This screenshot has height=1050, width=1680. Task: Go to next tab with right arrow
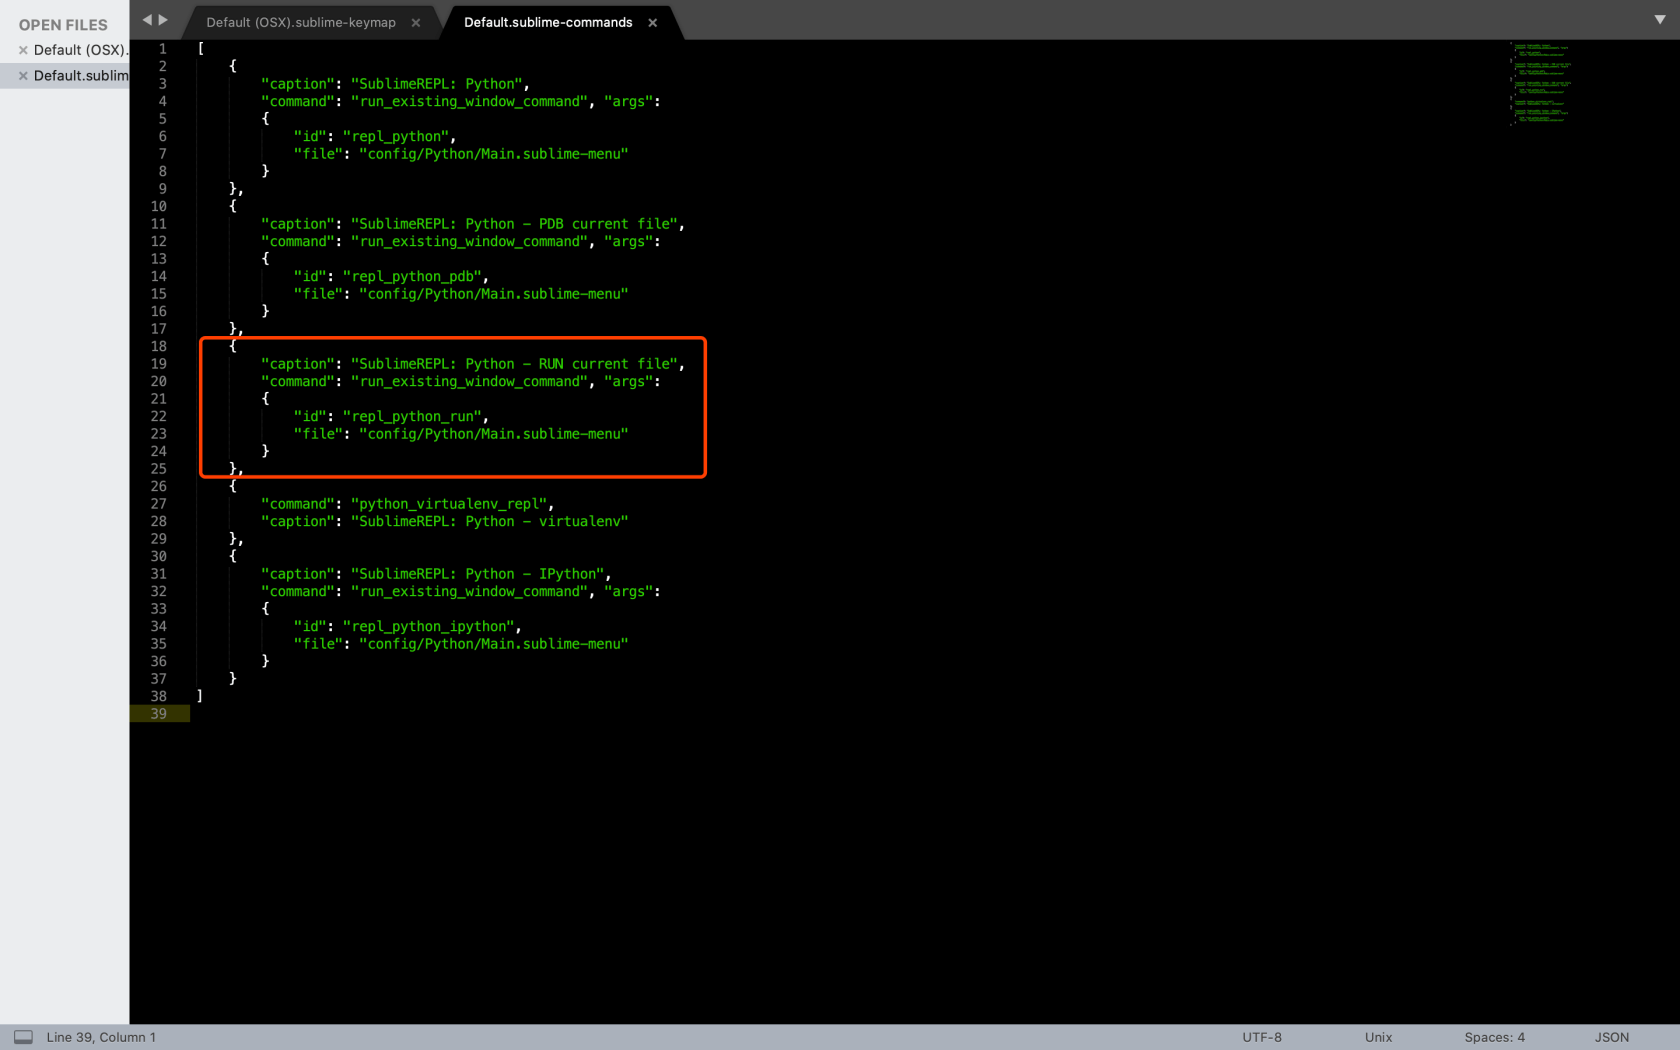pos(163,20)
